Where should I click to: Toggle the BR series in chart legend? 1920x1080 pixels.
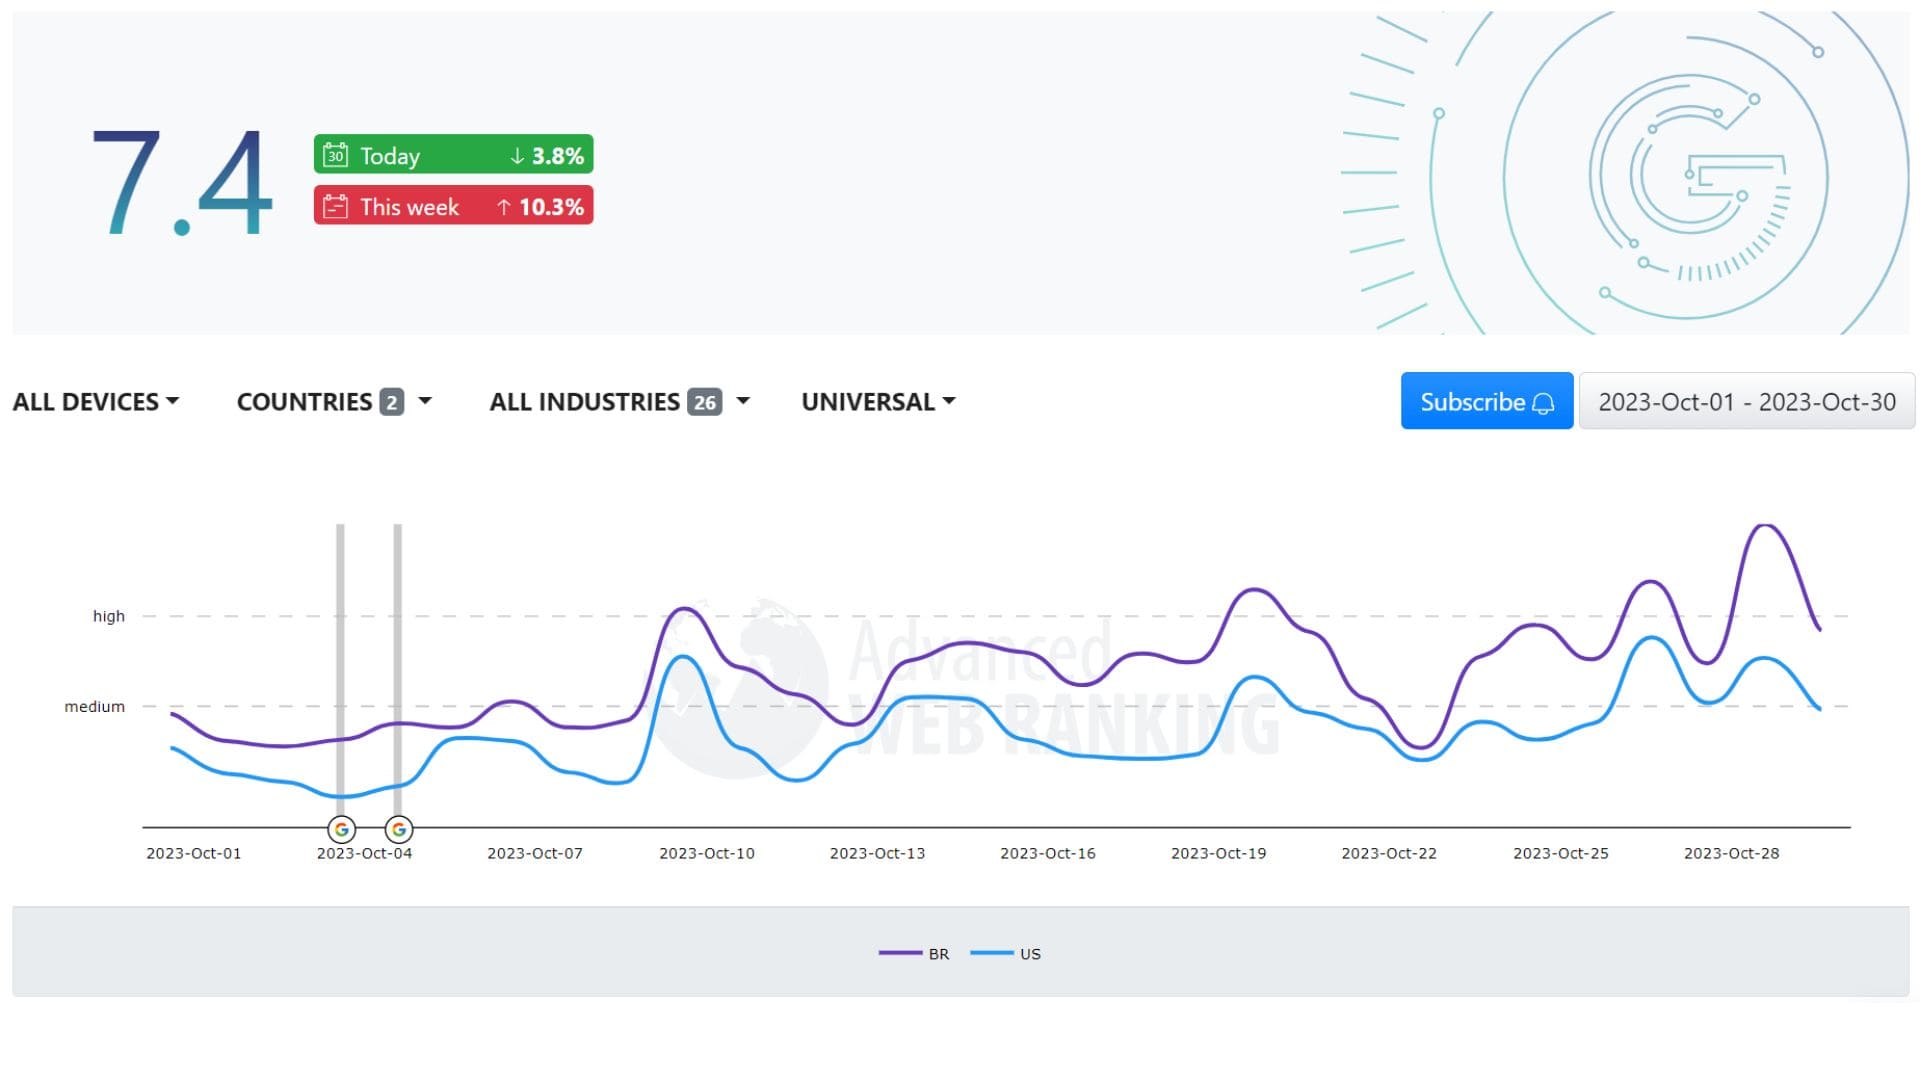point(937,954)
